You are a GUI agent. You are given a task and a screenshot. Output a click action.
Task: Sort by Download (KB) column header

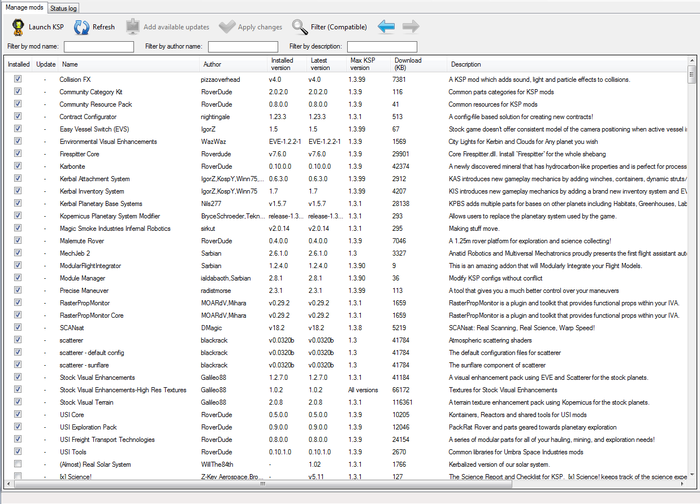[419, 64]
